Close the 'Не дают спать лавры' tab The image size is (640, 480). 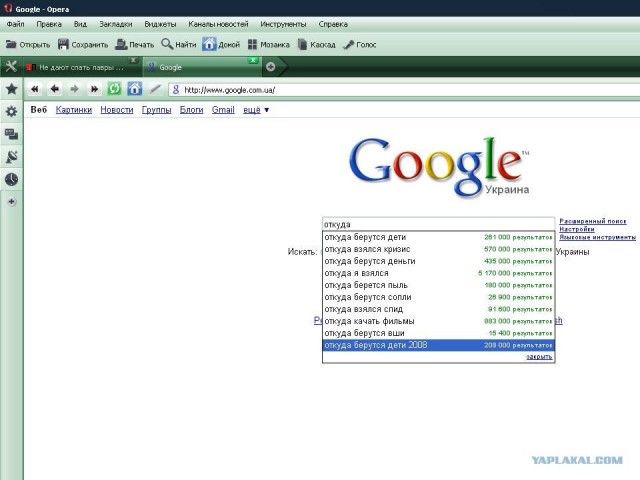point(133,60)
